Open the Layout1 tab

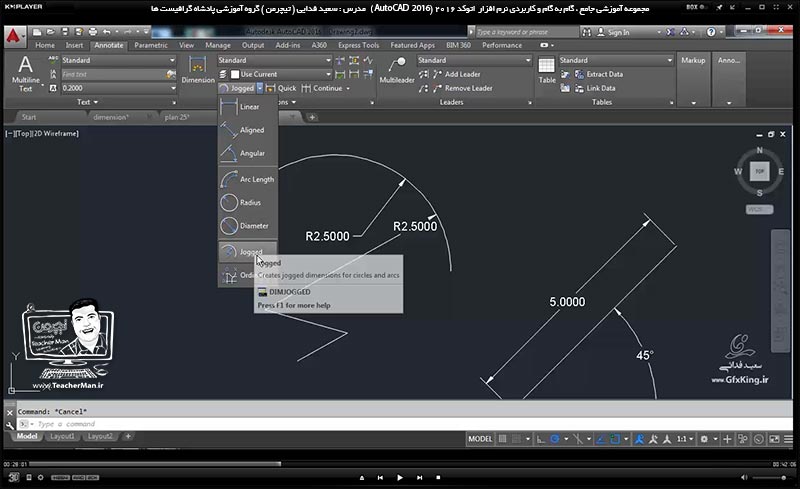62,436
